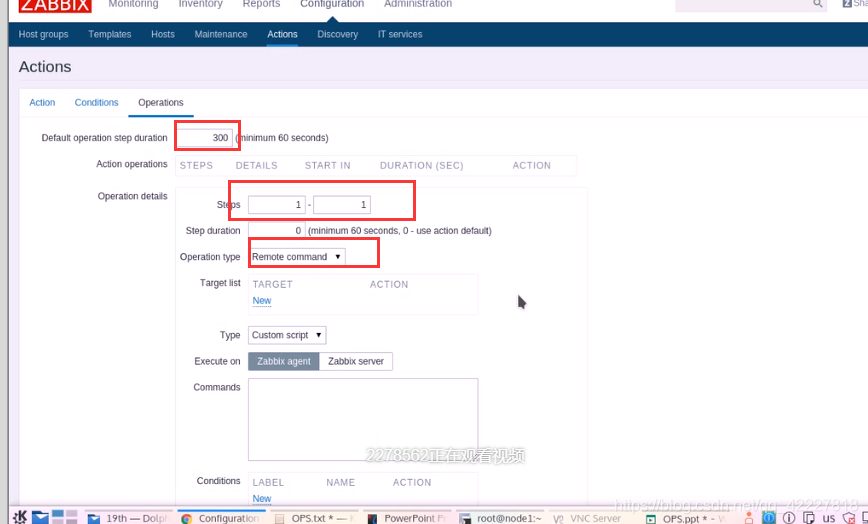The width and height of the screenshot is (868, 524).
Task: Go to Host groups submenu
Action: pyautogui.click(x=43, y=34)
